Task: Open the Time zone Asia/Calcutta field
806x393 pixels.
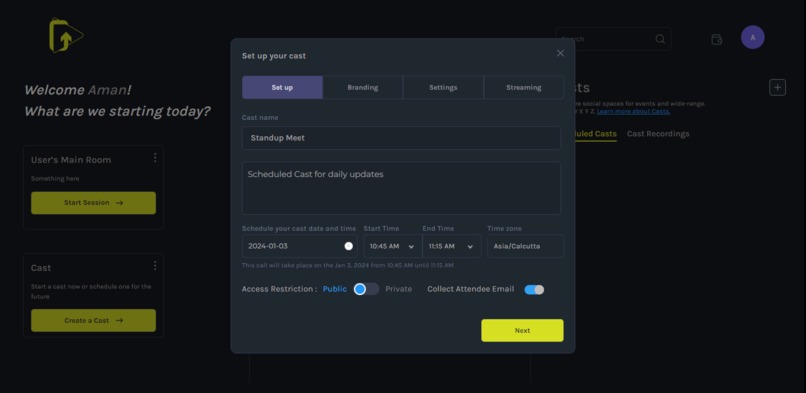Action: pyautogui.click(x=525, y=246)
